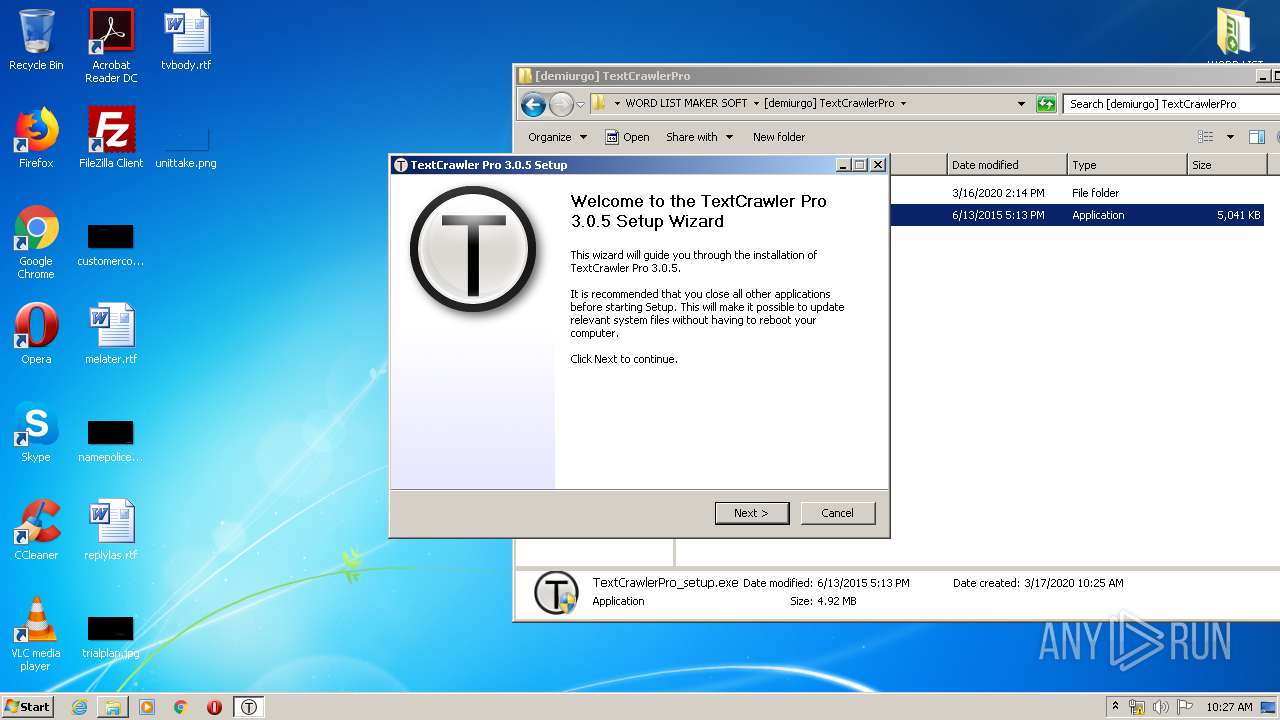
Task: Cancel the TextCrawler Pro setup
Action: click(838, 513)
